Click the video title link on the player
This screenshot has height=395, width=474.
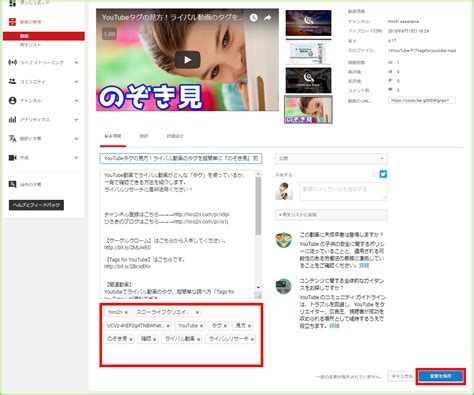pyautogui.click(x=172, y=18)
